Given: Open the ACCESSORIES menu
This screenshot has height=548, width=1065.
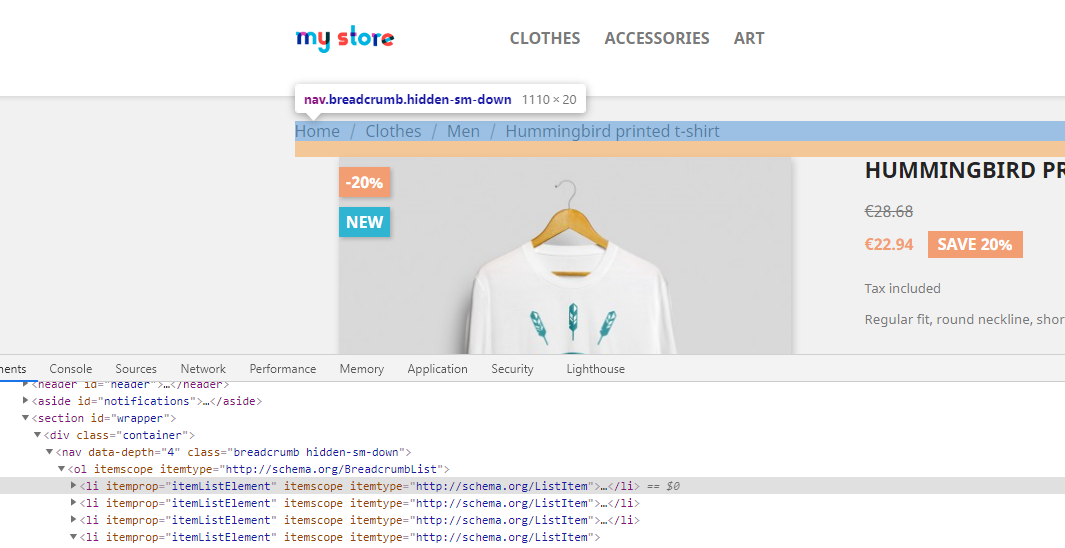Looking at the screenshot, I should [x=657, y=39].
